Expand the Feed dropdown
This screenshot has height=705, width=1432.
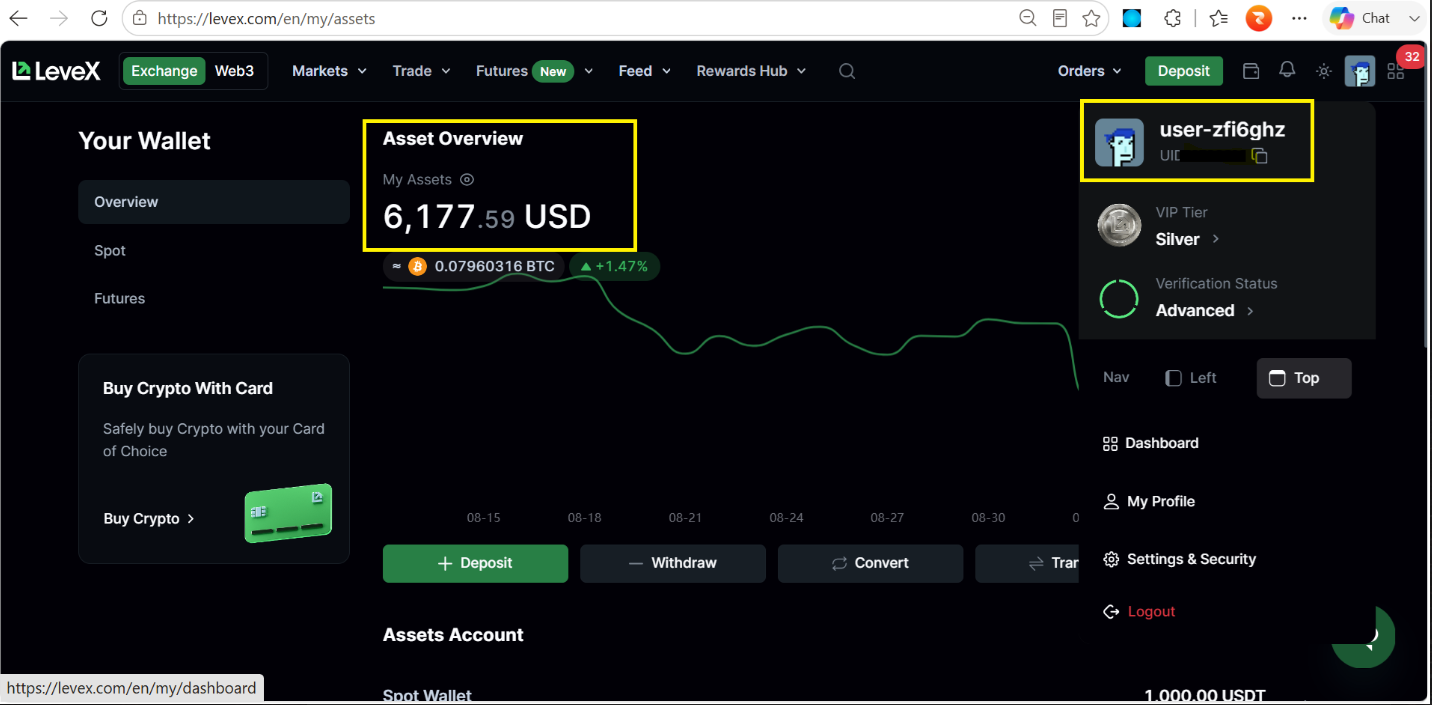pos(644,71)
